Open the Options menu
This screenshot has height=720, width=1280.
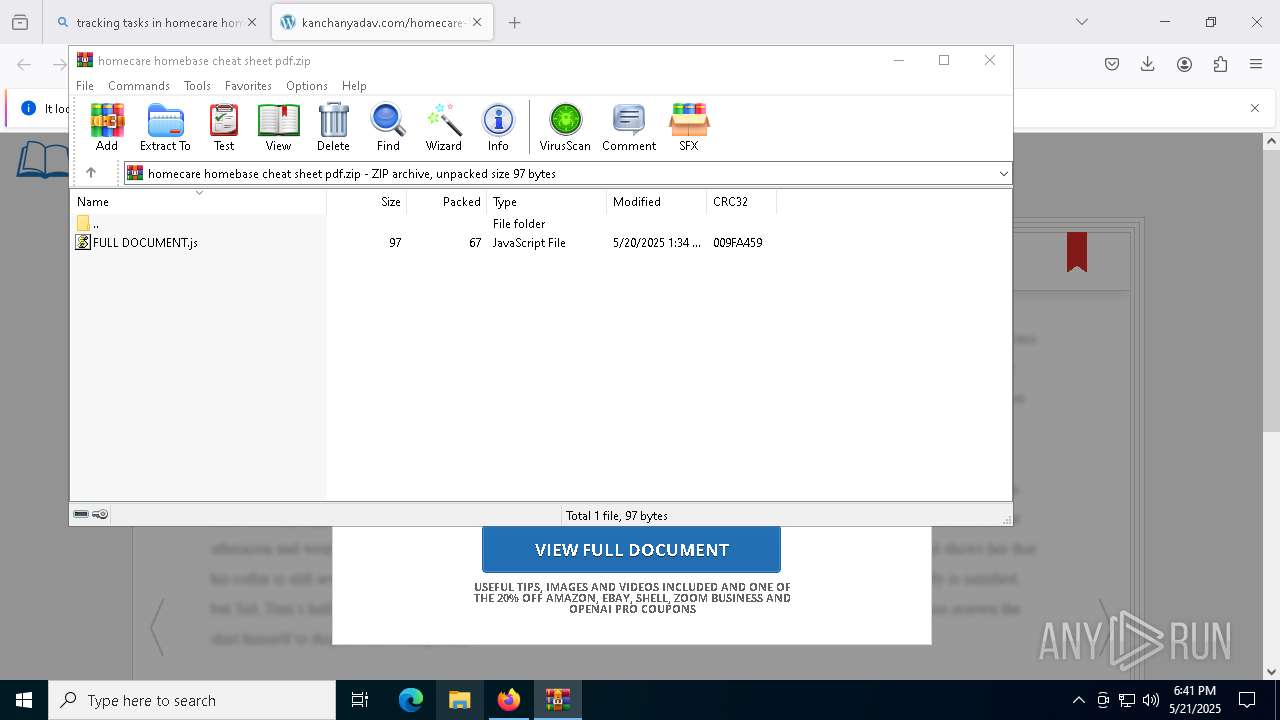pyautogui.click(x=307, y=86)
